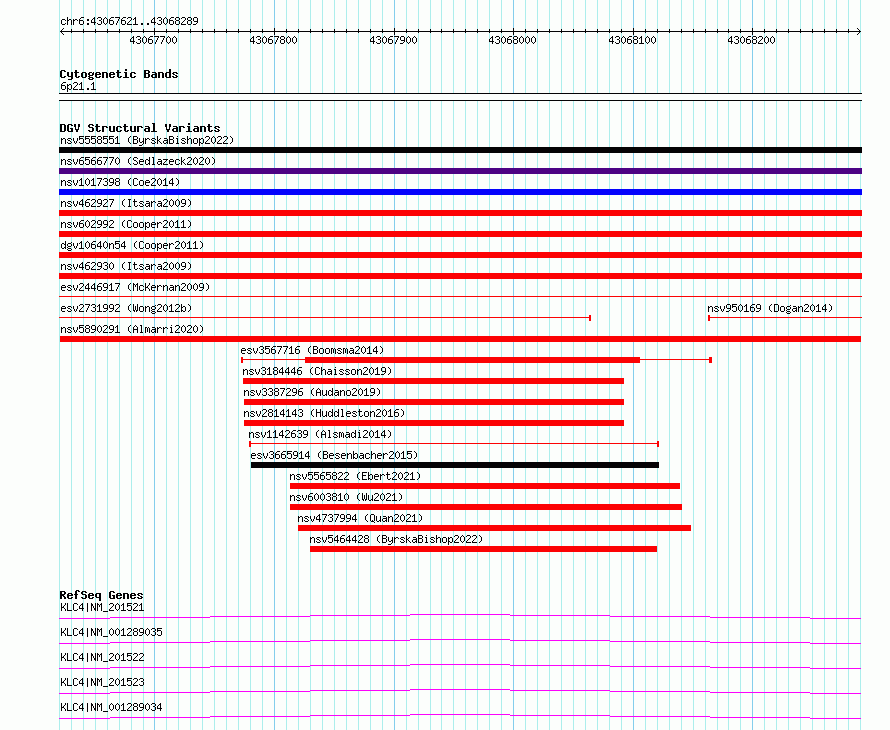Select the 6p21.1 band label

(78, 86)
